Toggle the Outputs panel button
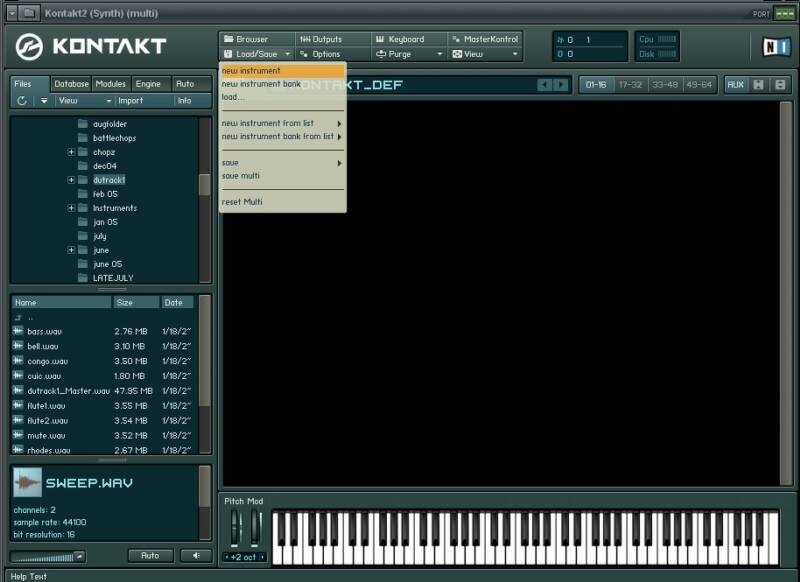 coord(334,39)
